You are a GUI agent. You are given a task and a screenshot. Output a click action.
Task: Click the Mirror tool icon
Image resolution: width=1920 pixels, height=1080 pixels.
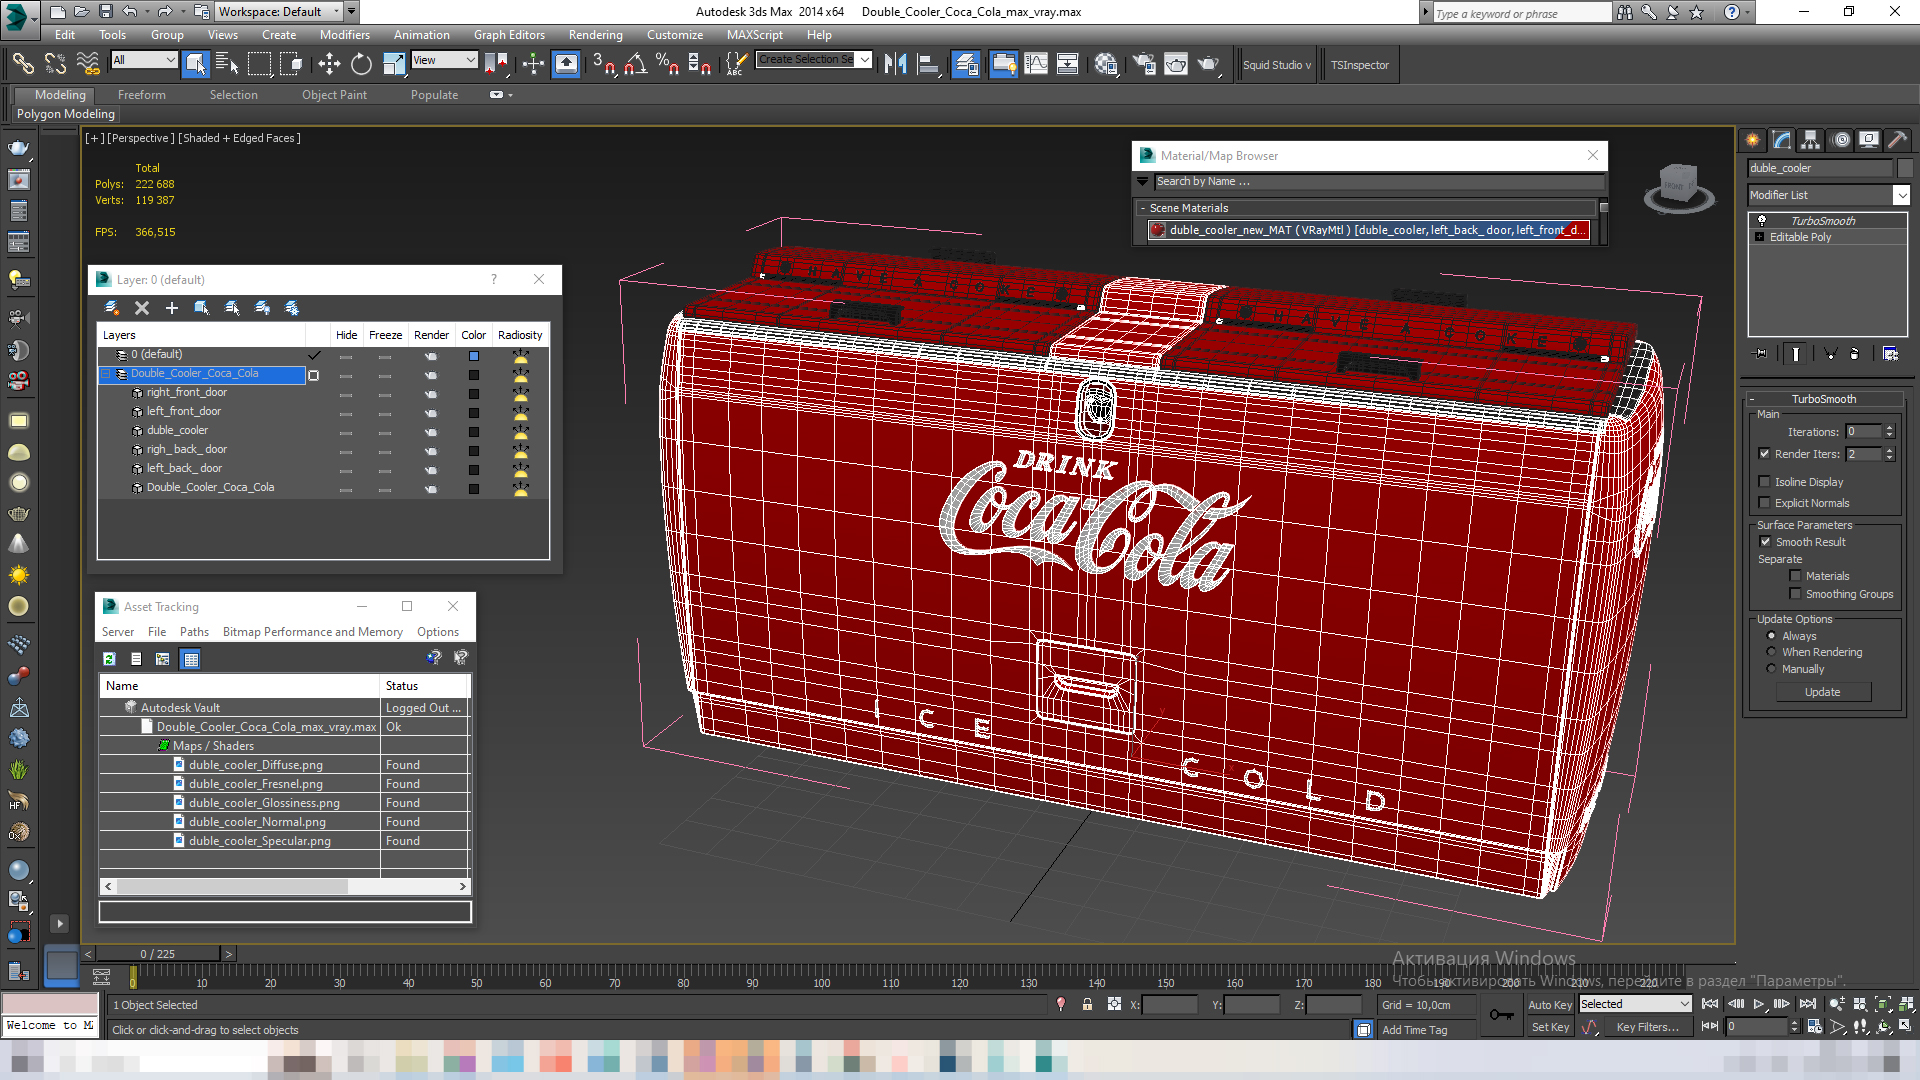click(895, 64)
